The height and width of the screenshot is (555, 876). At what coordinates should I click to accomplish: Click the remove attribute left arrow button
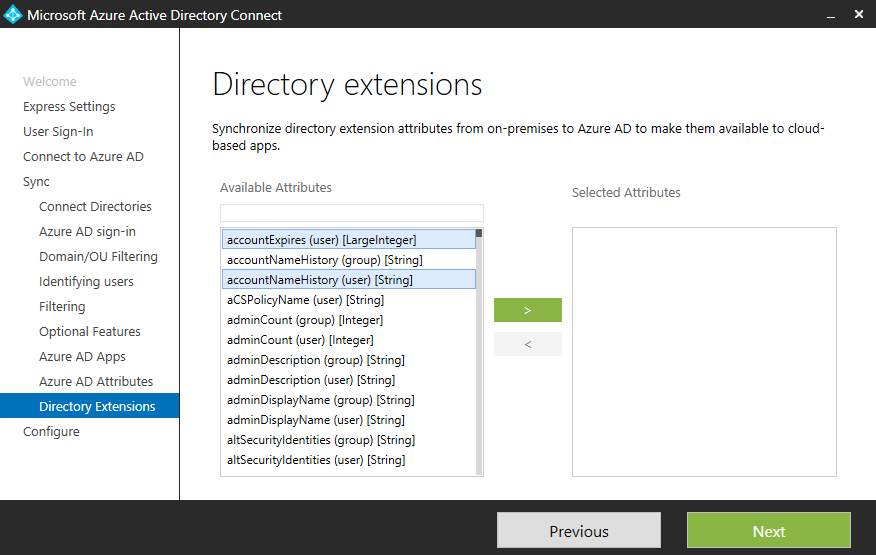(x=527, y=344)
